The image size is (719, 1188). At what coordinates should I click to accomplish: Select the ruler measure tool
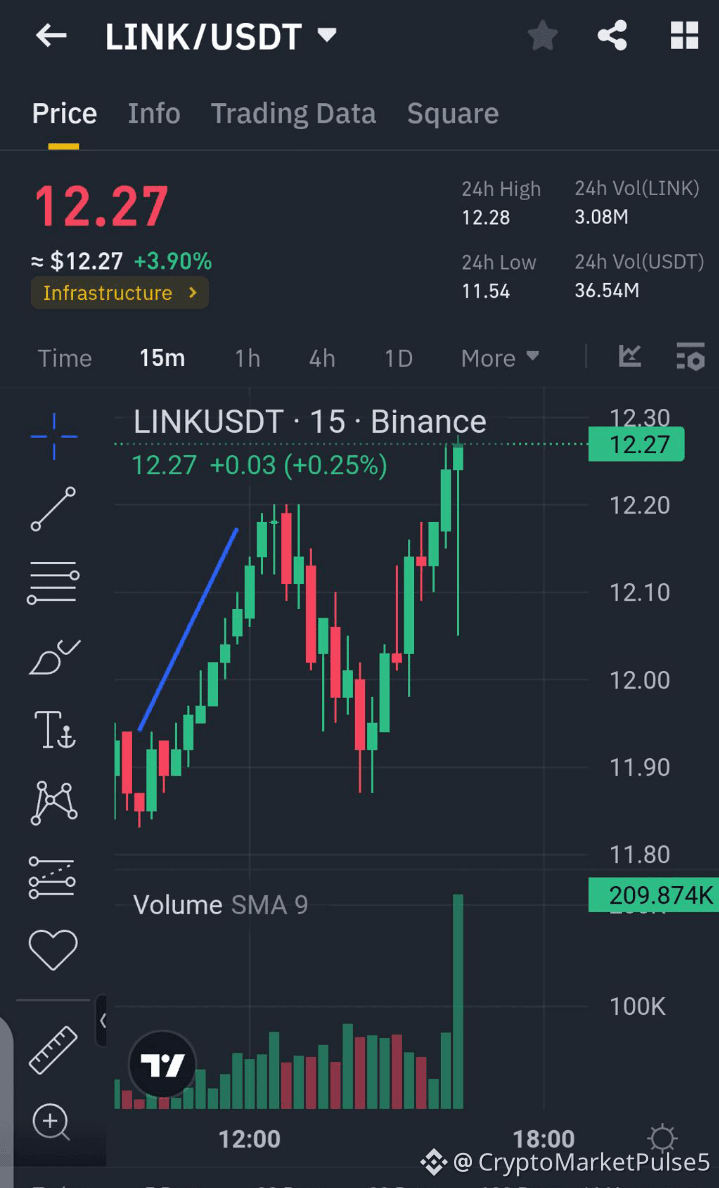click(x=53, y=1049)
